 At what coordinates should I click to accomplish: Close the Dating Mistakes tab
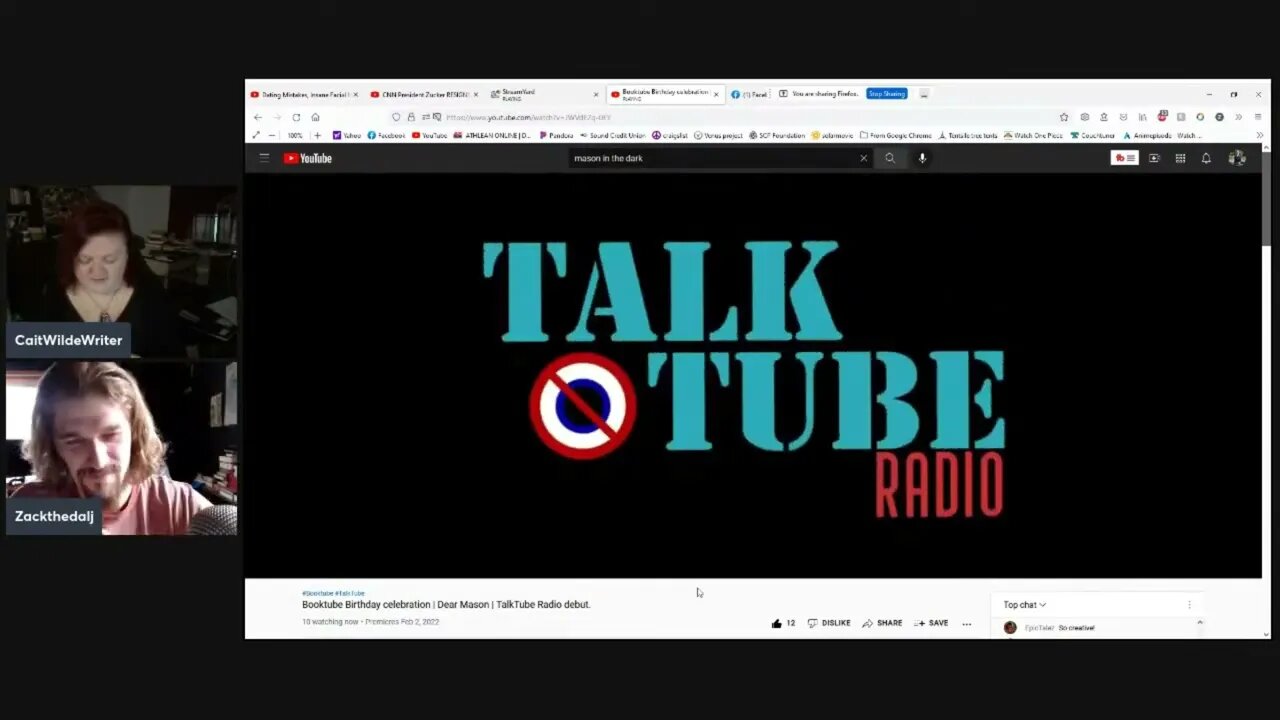(355, 94)
